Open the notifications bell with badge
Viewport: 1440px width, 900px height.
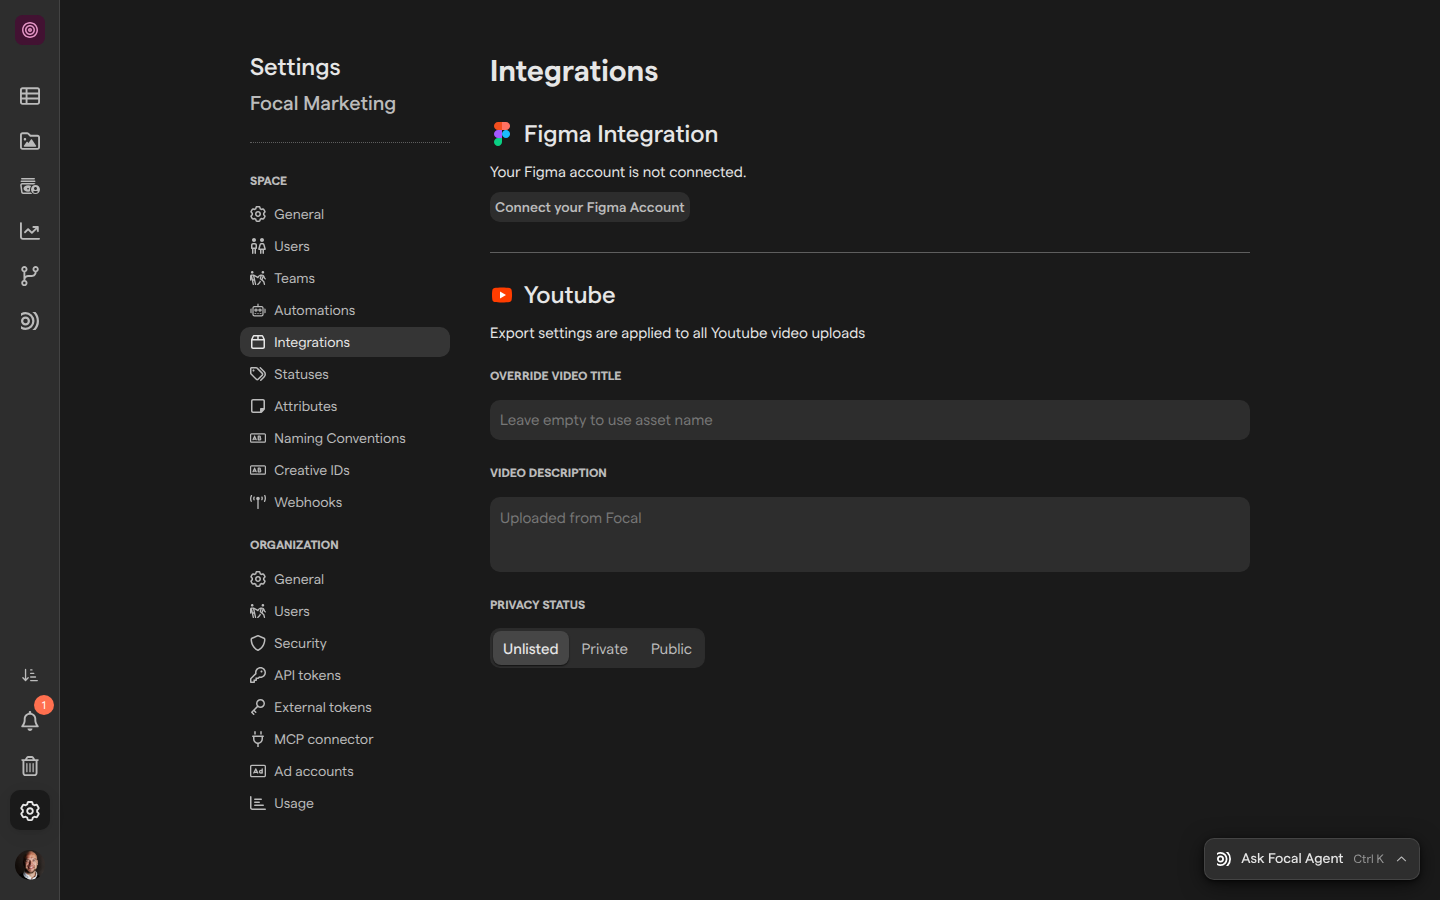pyautogui.click(x=30, y=721)
